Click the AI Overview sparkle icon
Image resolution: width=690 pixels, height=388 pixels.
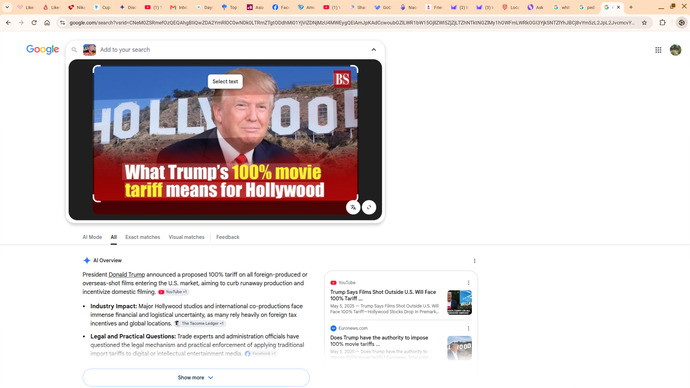87,260
